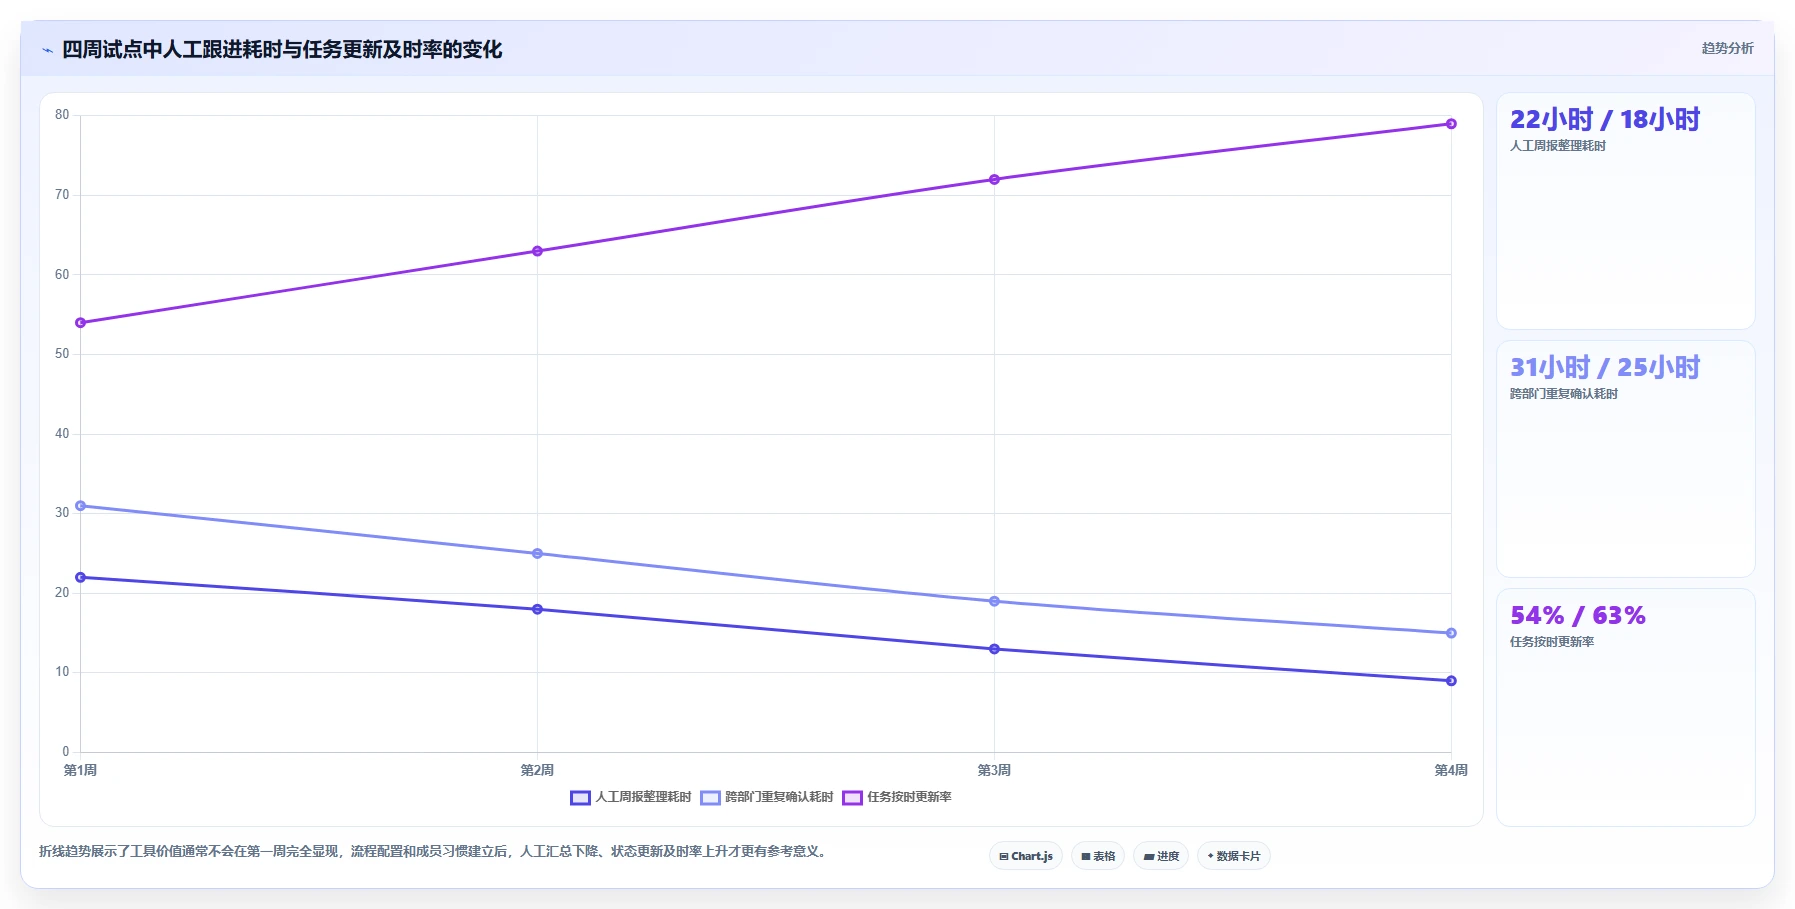Click 跨部门重复确认耗时 point at 第3周
Screen dimensions: 1795x909
point(994,602)
